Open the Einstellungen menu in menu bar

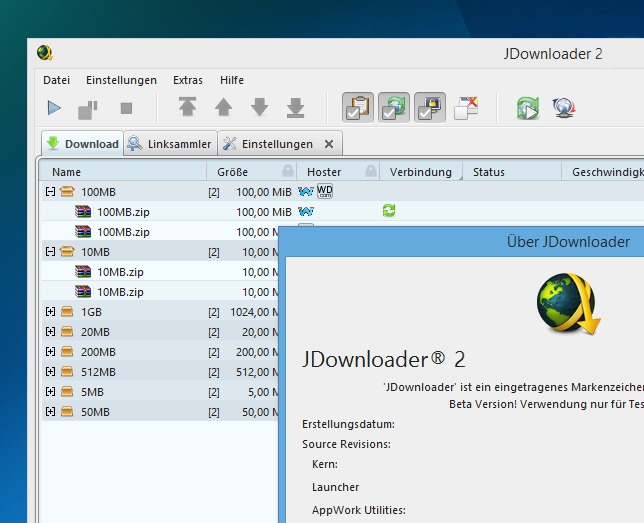(x=121, y=80)
